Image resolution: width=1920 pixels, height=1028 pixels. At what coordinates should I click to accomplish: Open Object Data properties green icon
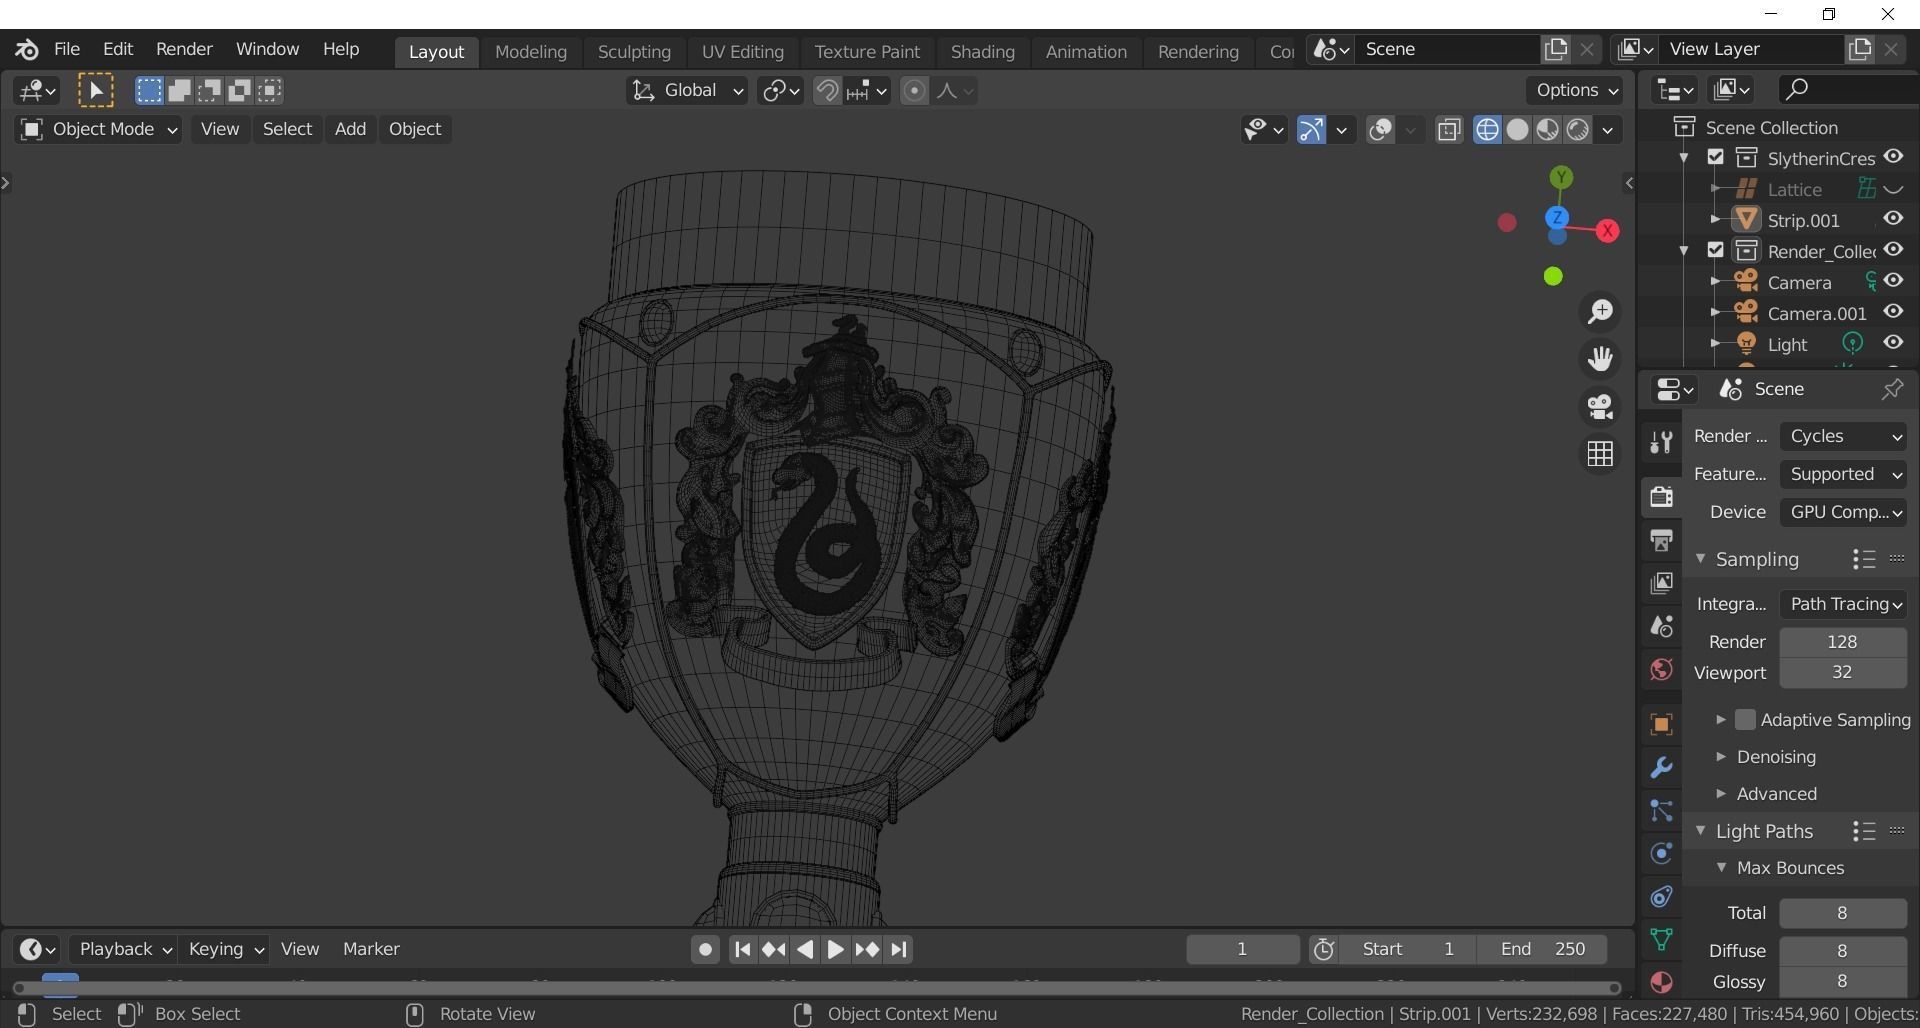pos(1661,940)
